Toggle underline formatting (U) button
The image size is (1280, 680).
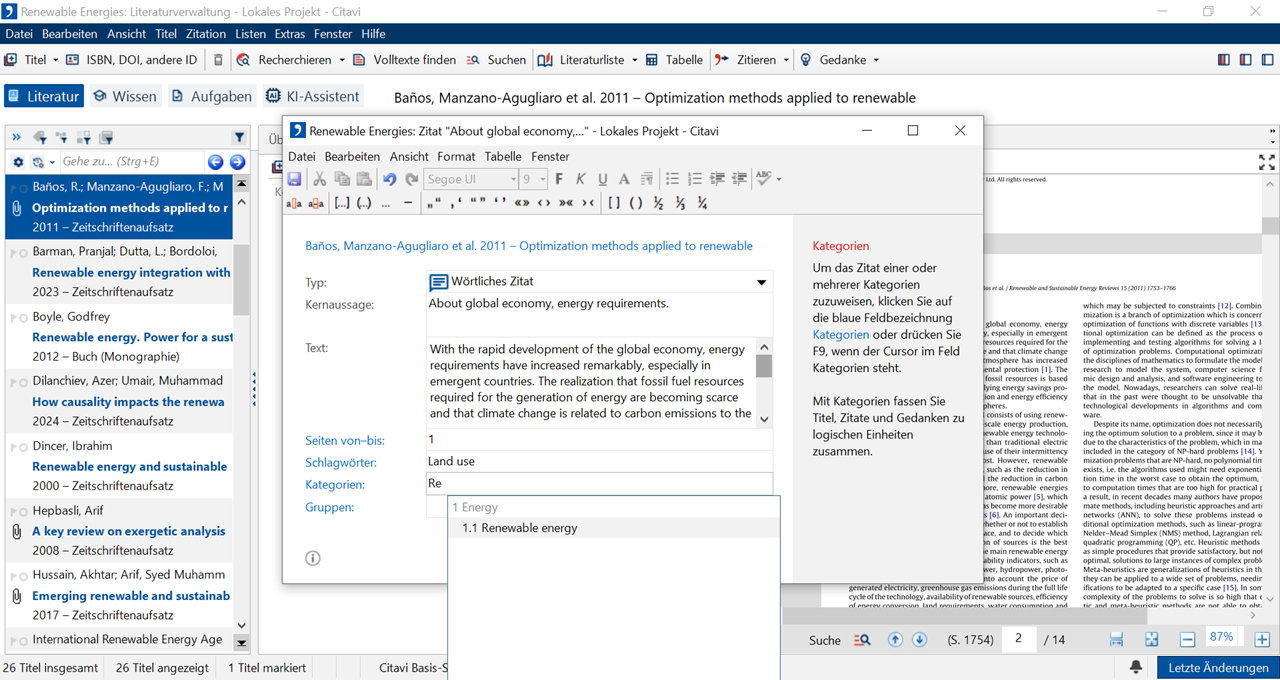[x=602, y=179]
